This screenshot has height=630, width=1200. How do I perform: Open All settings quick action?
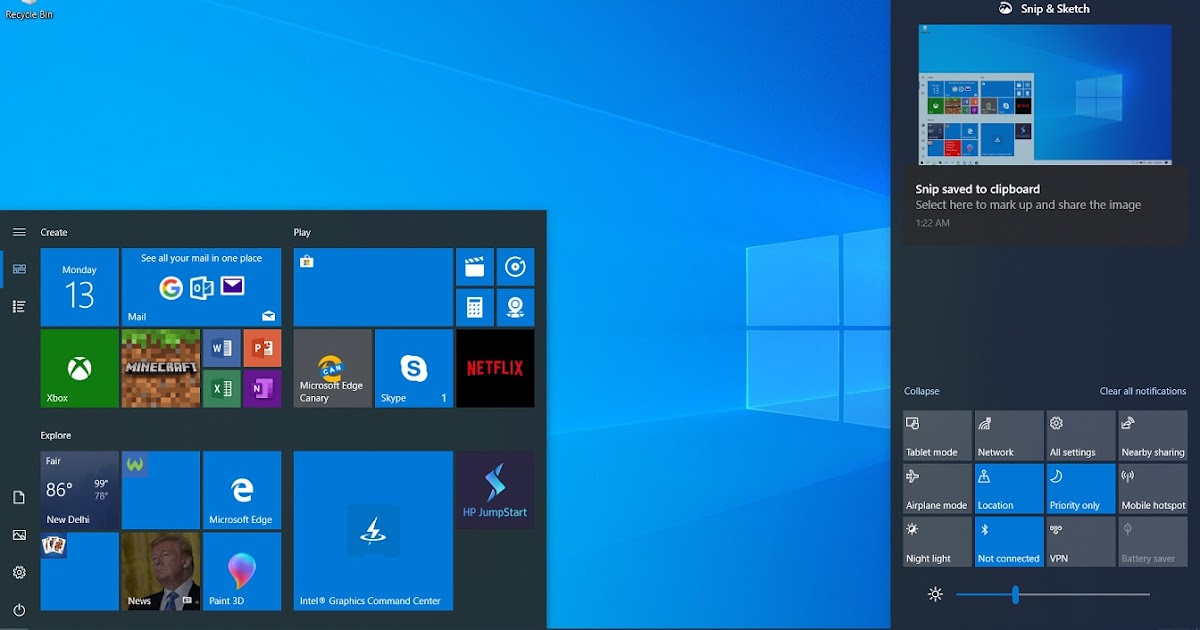(x=1081, y=435)
